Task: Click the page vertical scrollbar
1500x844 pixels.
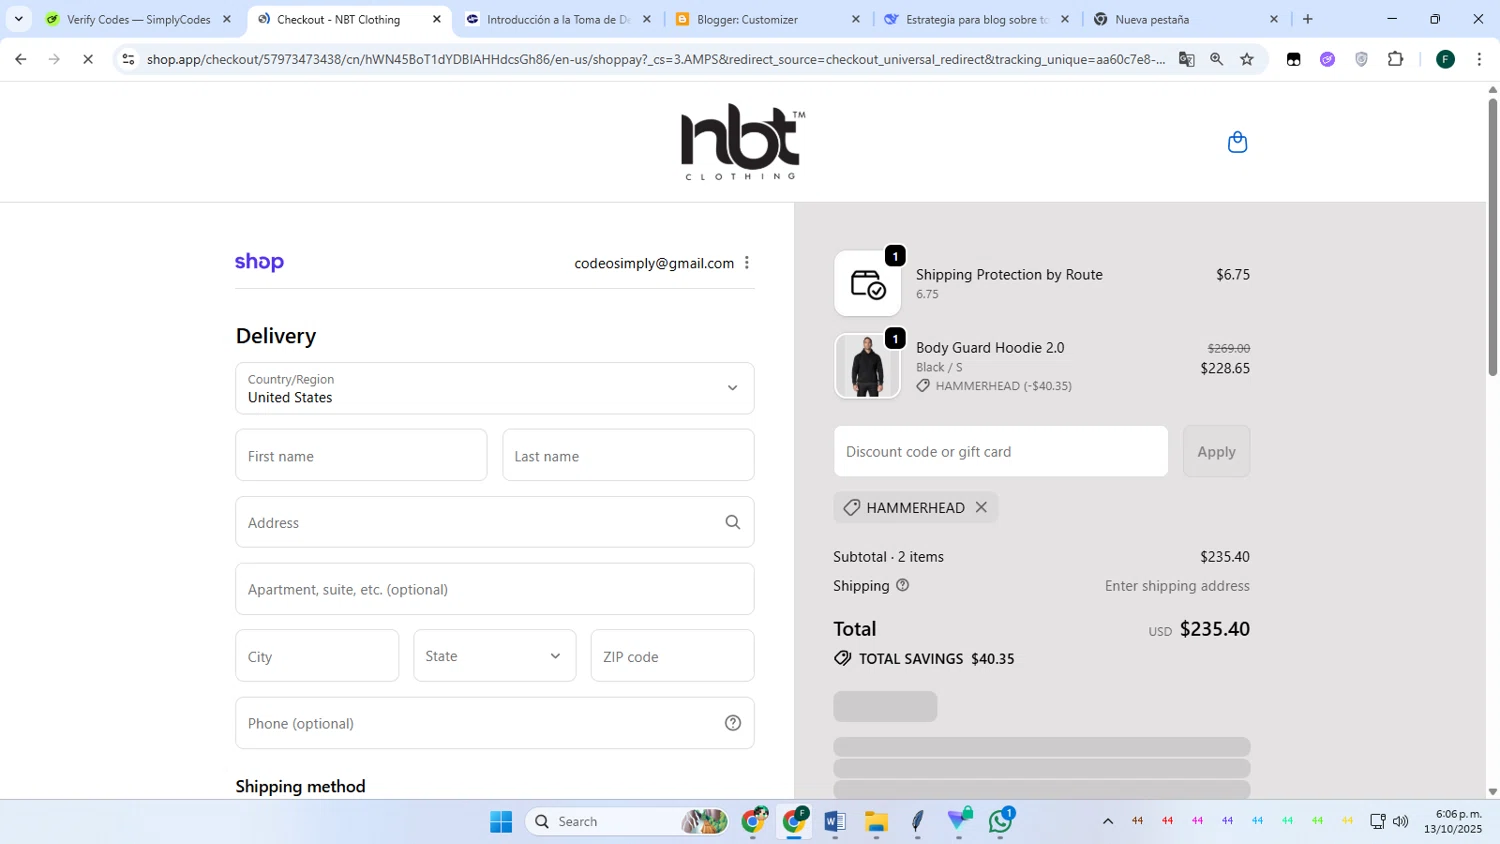Action: click(x=1492, y=237)
